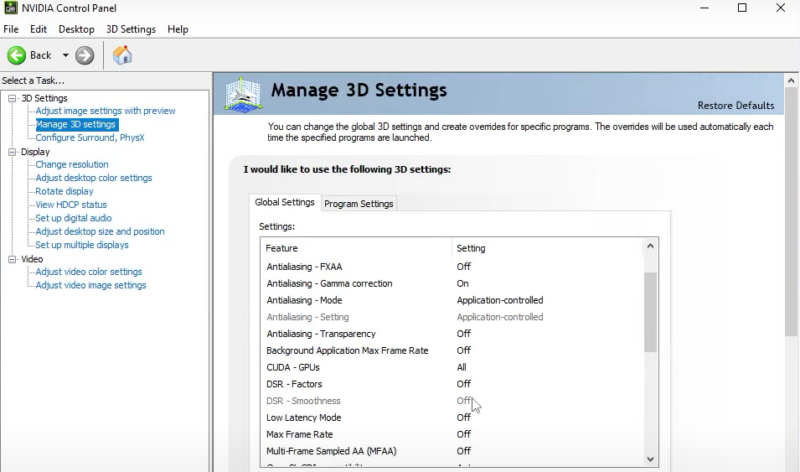Image resolution: width=800 pixels, height=472 pixels.
Task: Close the NVIDIA Control Panel window
Action: (x=781, y=8)
